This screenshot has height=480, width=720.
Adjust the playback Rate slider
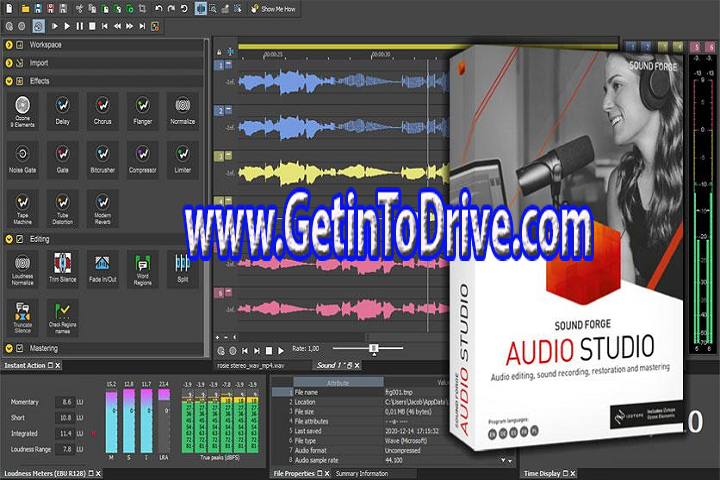click(374, 348)
